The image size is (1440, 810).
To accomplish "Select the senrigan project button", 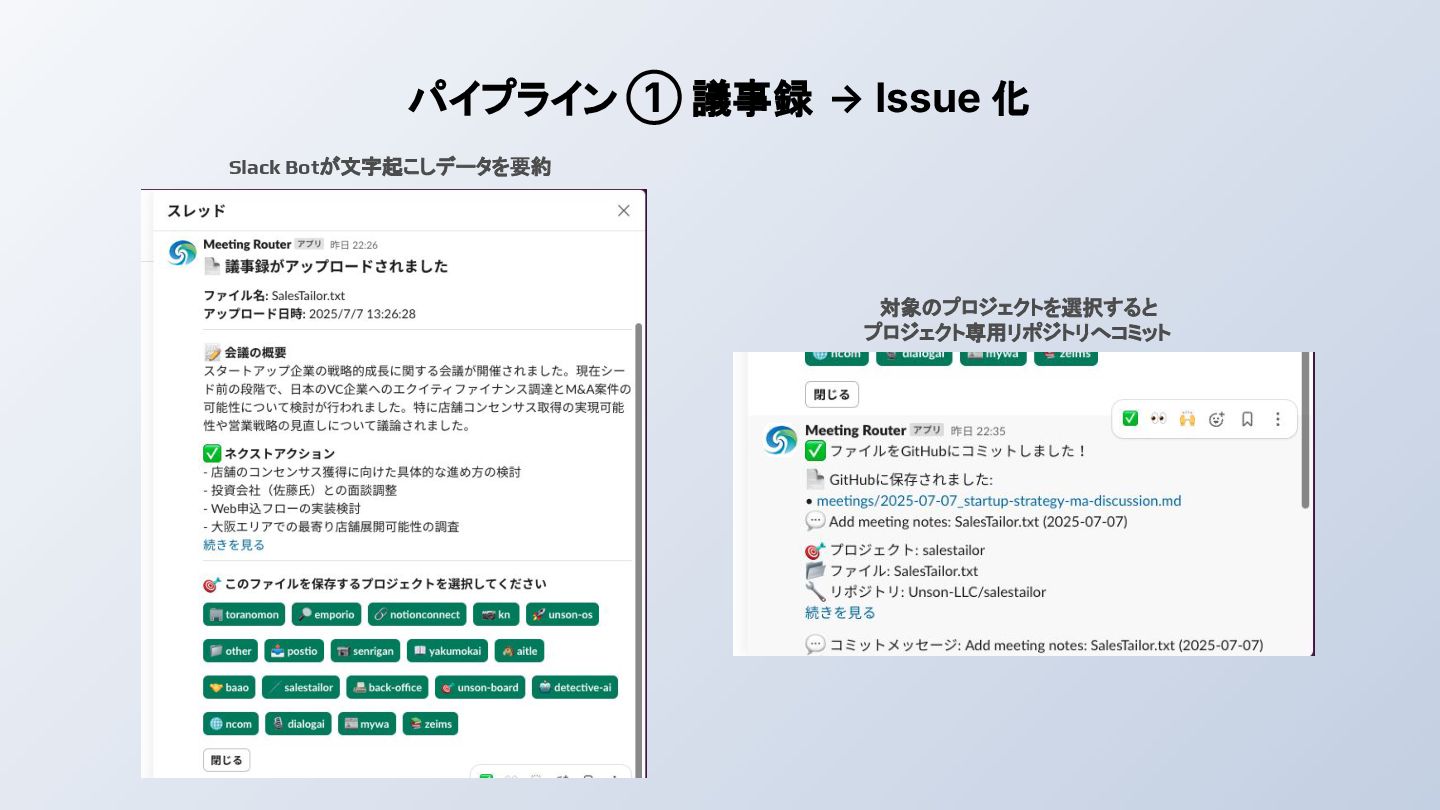I will 365,651.
